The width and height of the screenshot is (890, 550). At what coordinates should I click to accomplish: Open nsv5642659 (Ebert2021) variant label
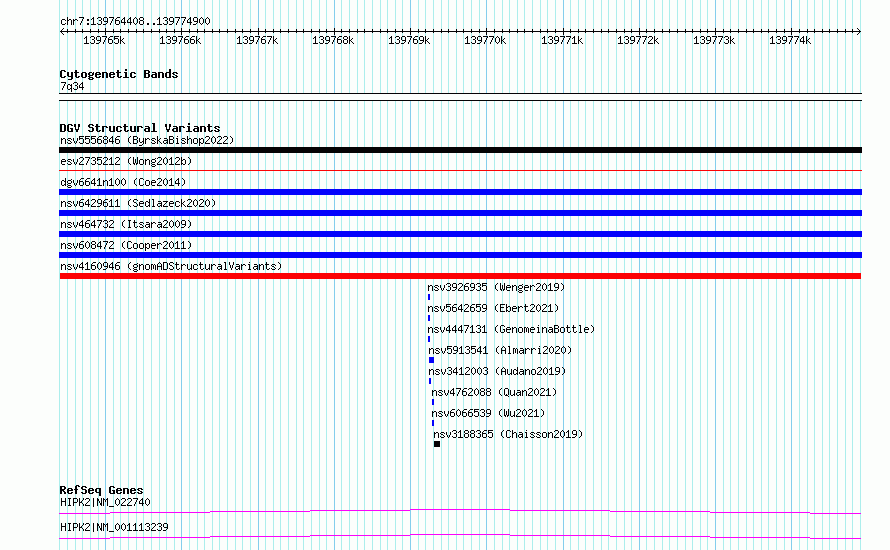coord(493,308)
